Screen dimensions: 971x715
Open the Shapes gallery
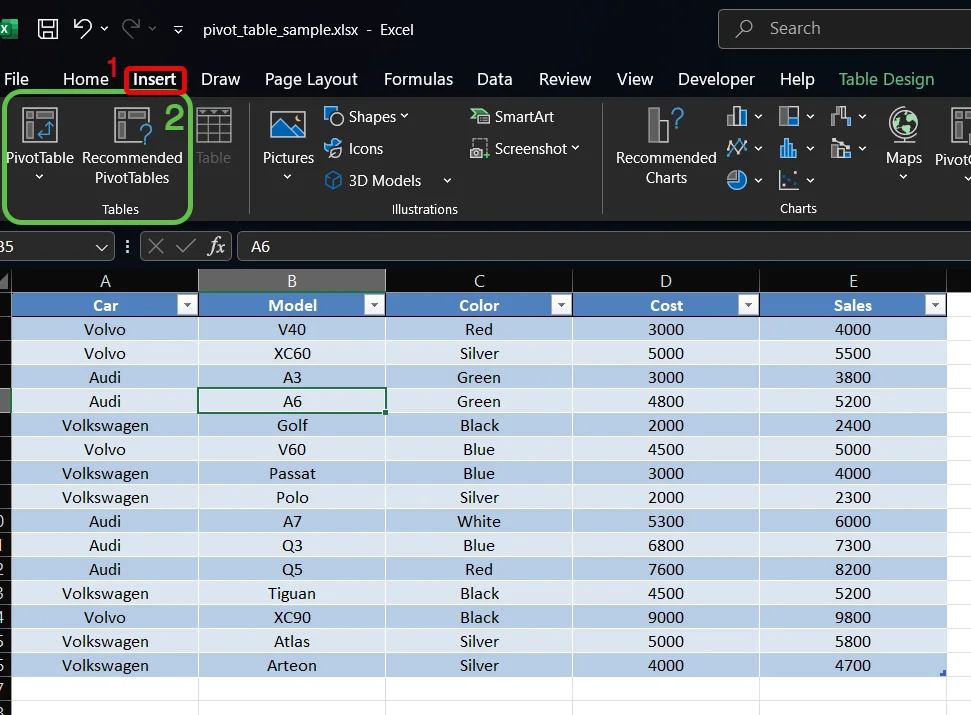click(x=366, y=116)
